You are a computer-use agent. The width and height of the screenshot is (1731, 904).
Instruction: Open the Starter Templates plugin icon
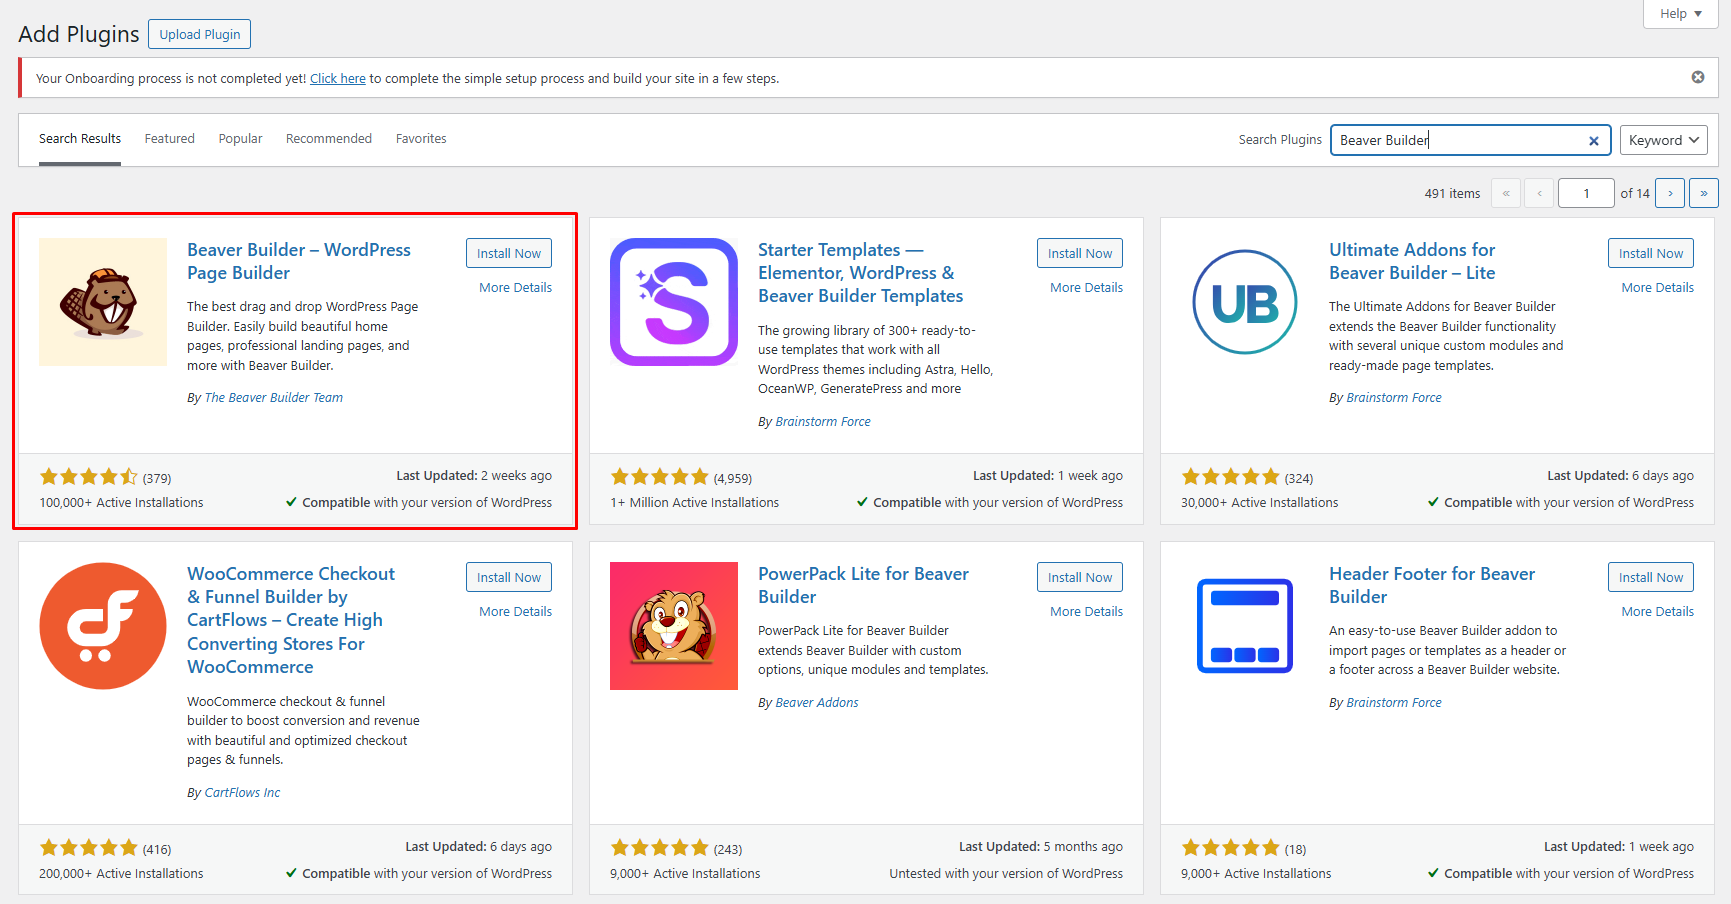pyautogui.click(x=674, y=302)
